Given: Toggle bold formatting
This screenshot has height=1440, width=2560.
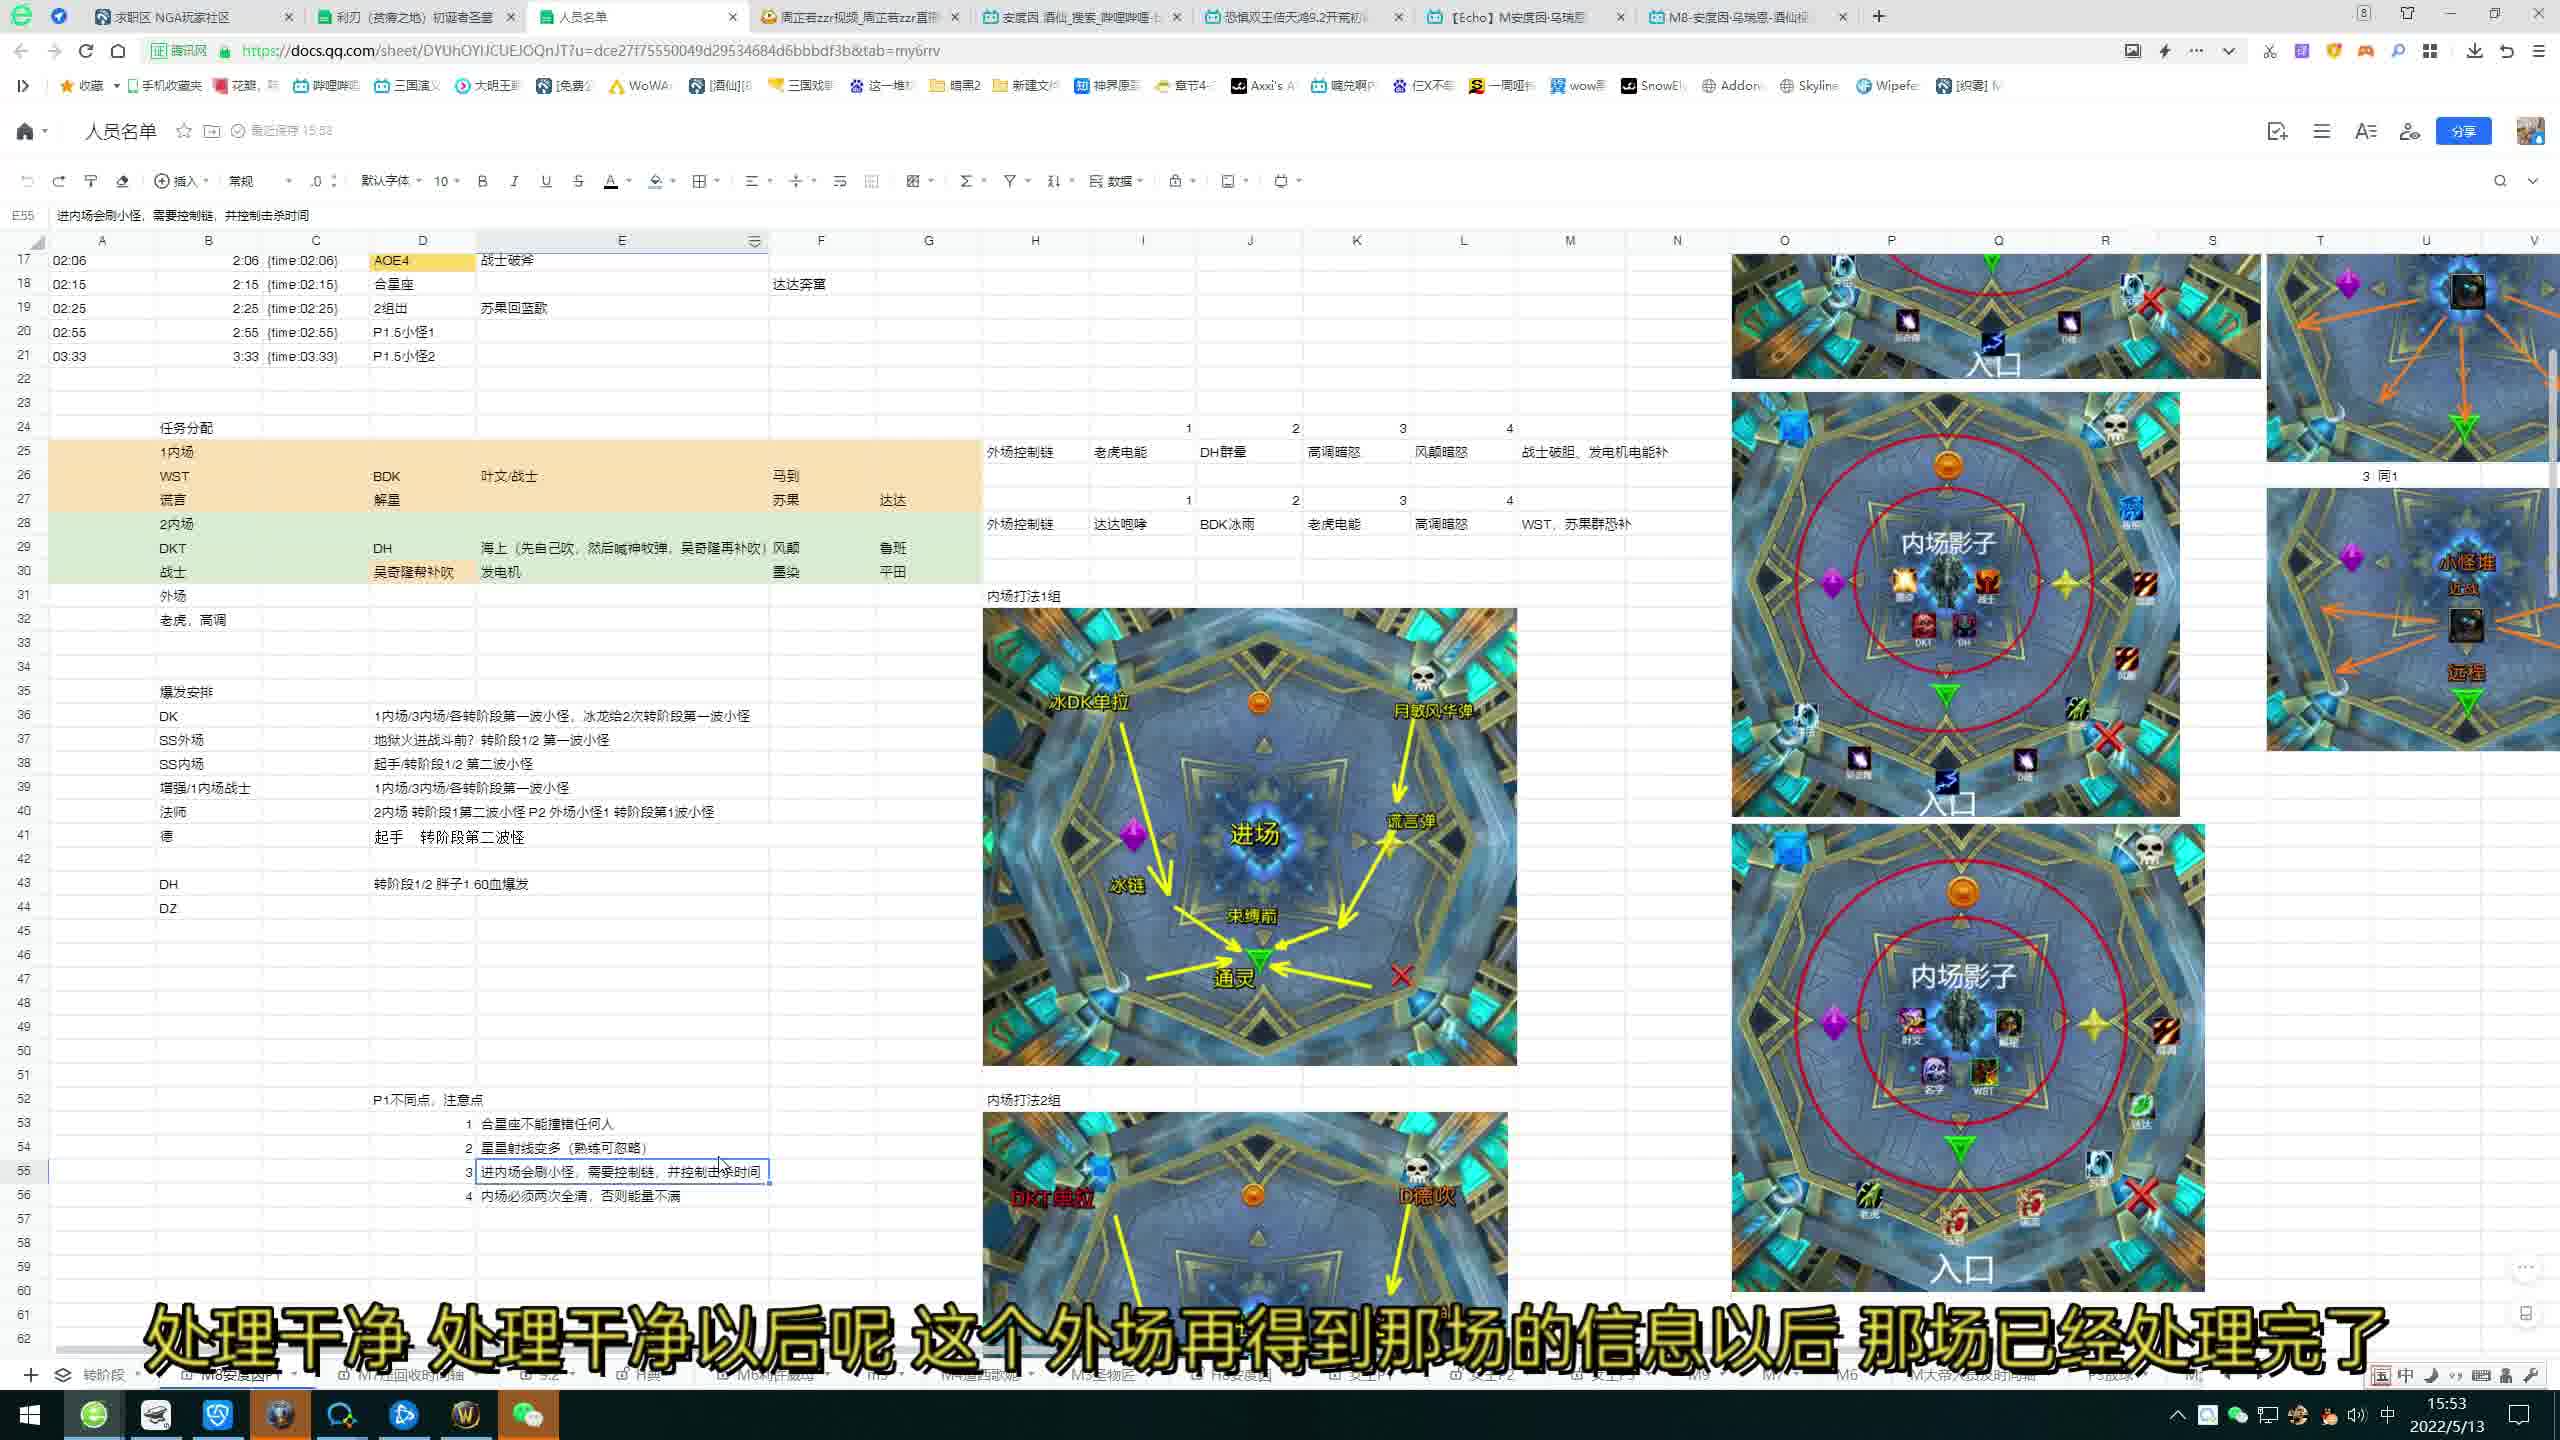Looking at the screenshot, I should coord(482,181).
